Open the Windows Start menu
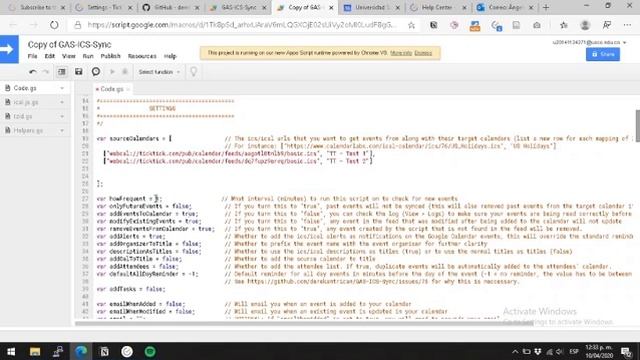This screenshot has height=360, width=640. click(x=11, y=351)
